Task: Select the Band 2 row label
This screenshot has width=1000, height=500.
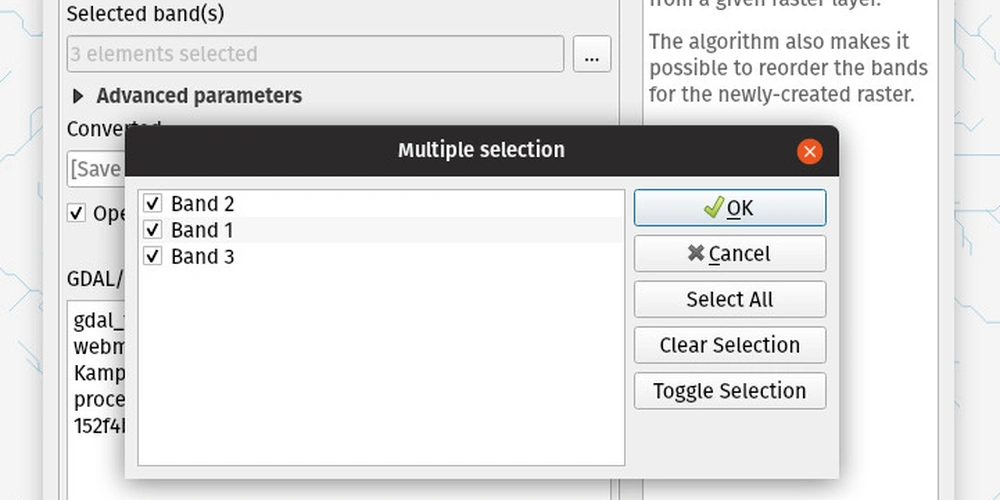Action: [x=202, y=203]
